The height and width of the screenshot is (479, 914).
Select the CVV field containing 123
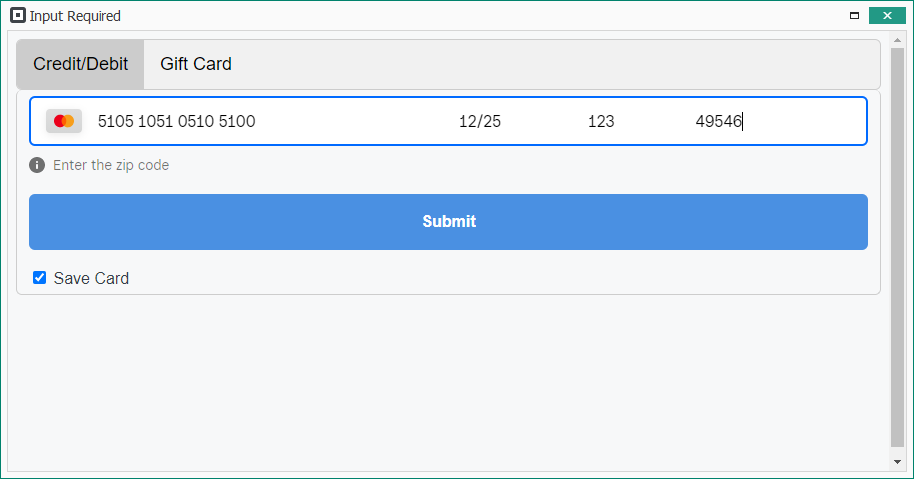601,122
